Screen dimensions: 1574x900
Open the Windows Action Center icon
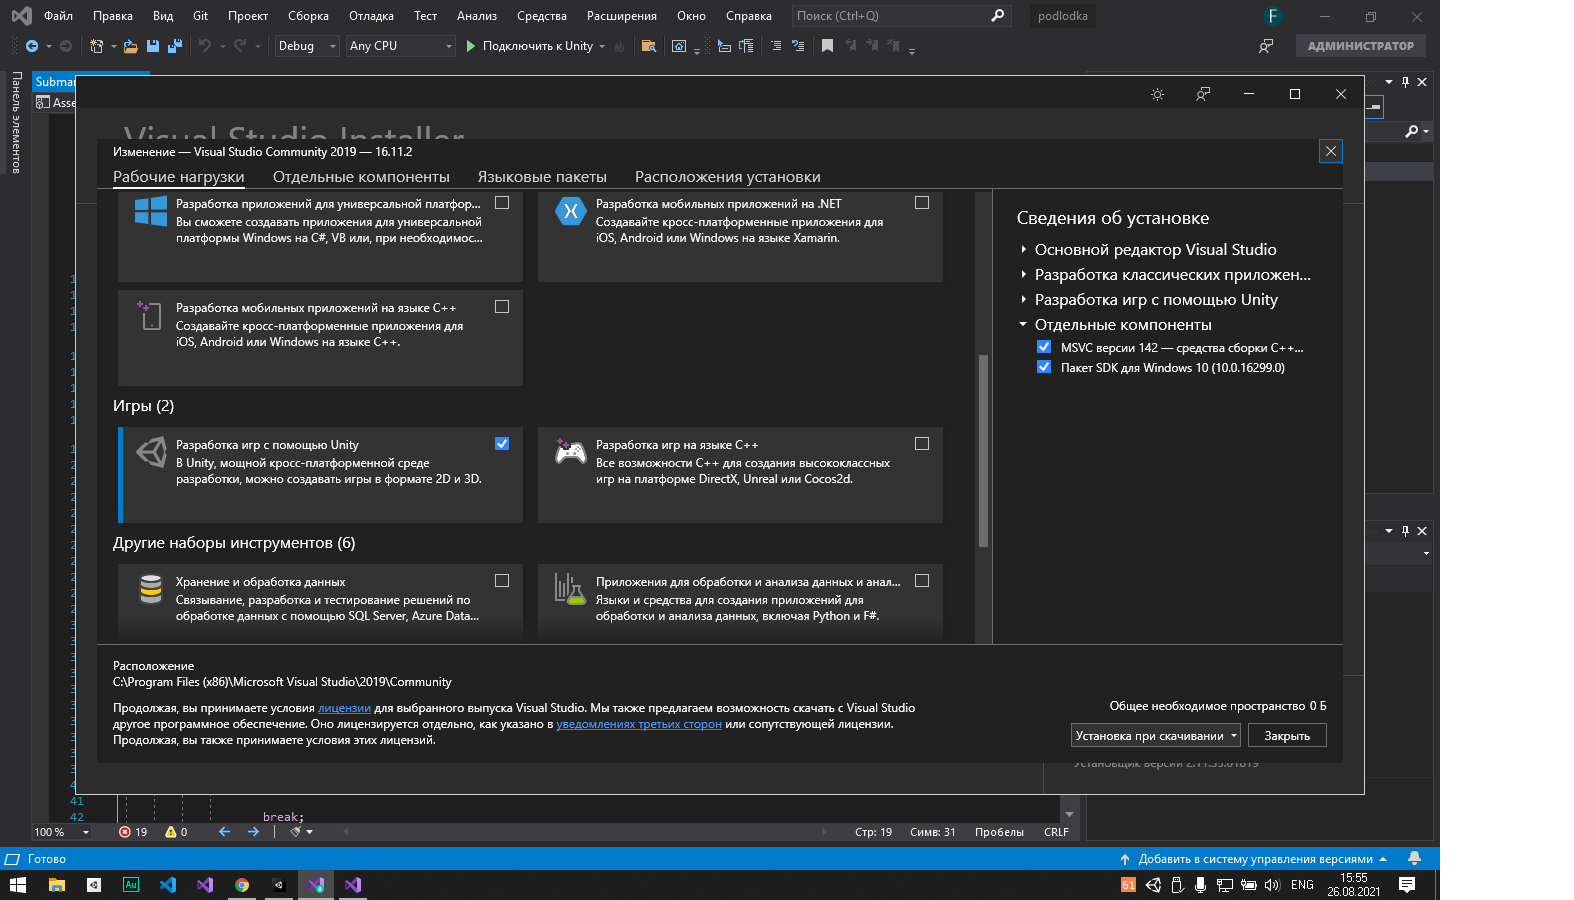point(1407,885)
